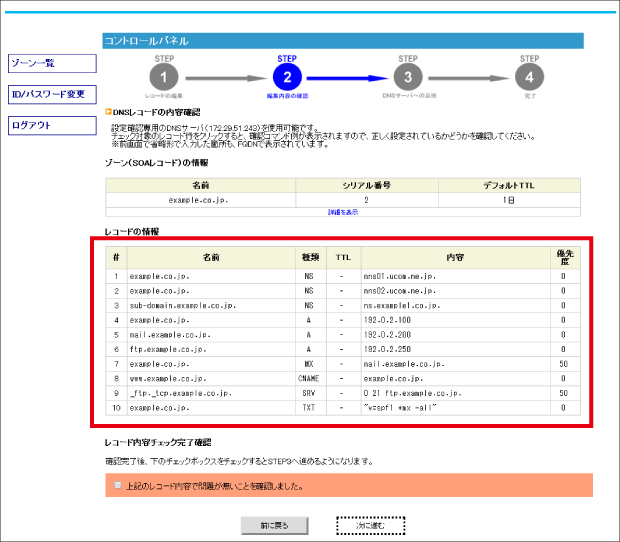Click the "v=spf1 +mx -all" content cell
The width and height of the screenshot is (620, 542).
(x=456, y=408)
